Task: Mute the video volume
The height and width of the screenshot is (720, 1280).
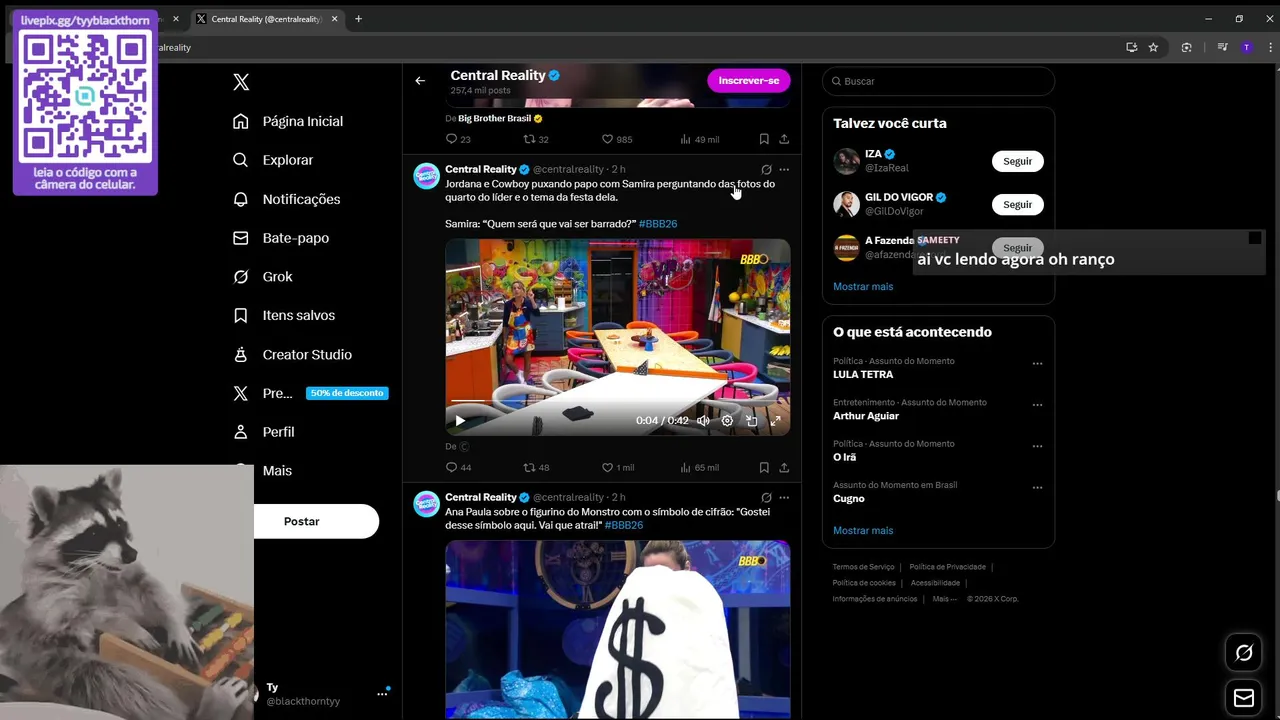Action: click(703, 421)
